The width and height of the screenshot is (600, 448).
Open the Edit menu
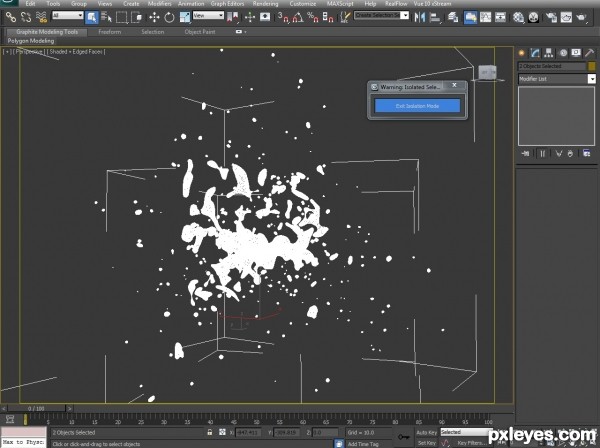pyautogui.click(x=30, y=3)
